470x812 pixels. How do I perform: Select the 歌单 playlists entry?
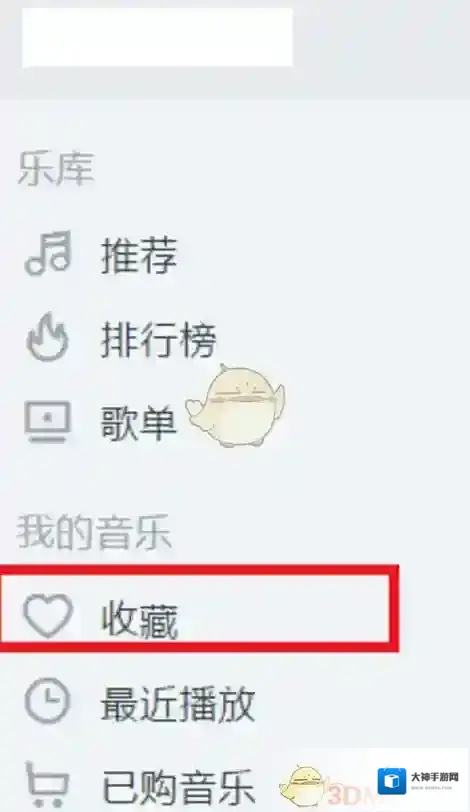(x=139, y=423)
